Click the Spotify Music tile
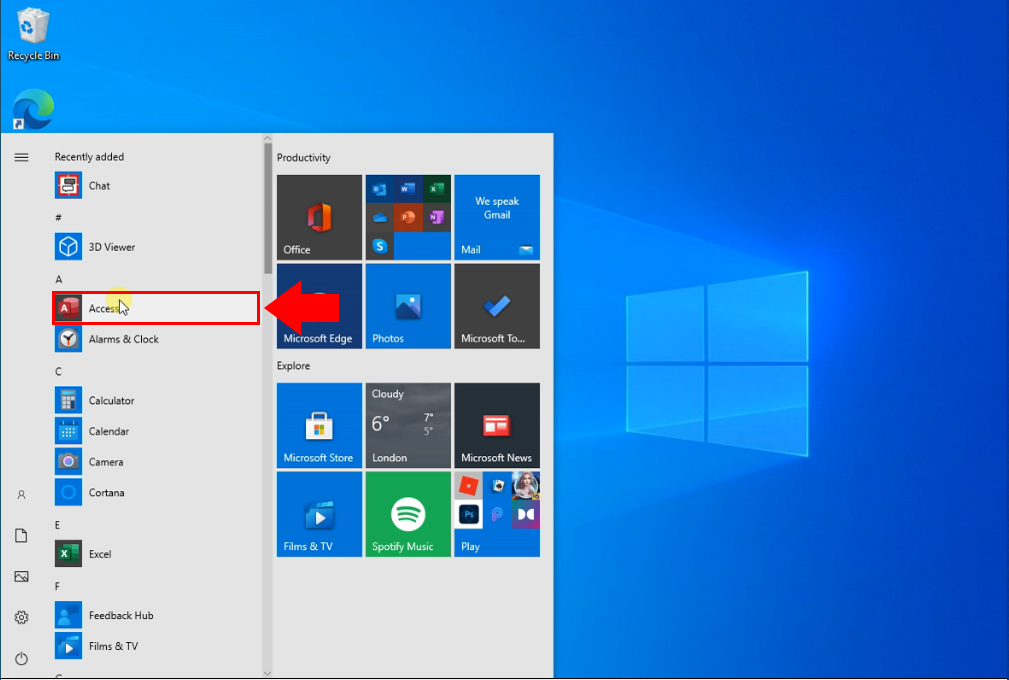Screen dimensions: 1009x680 [408, 514]
